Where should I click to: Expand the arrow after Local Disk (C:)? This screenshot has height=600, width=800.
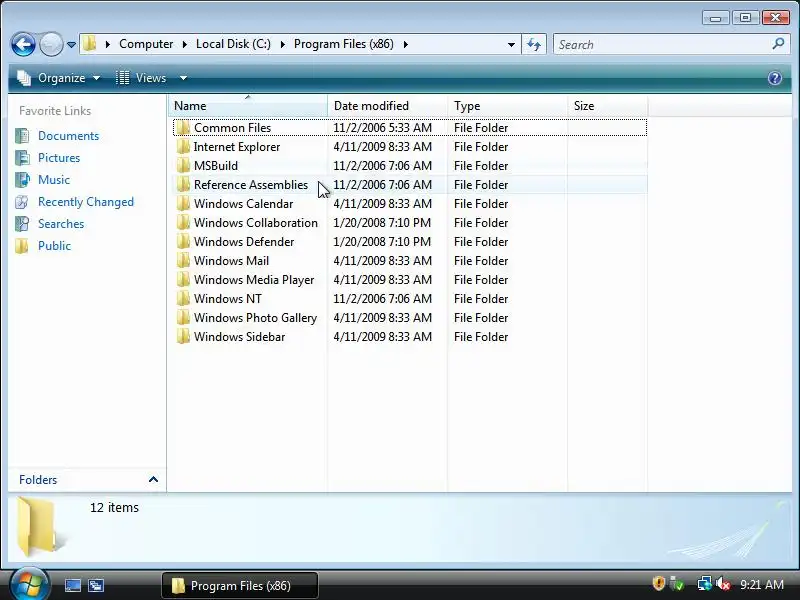pyautogui.click(x=283, y=44)
